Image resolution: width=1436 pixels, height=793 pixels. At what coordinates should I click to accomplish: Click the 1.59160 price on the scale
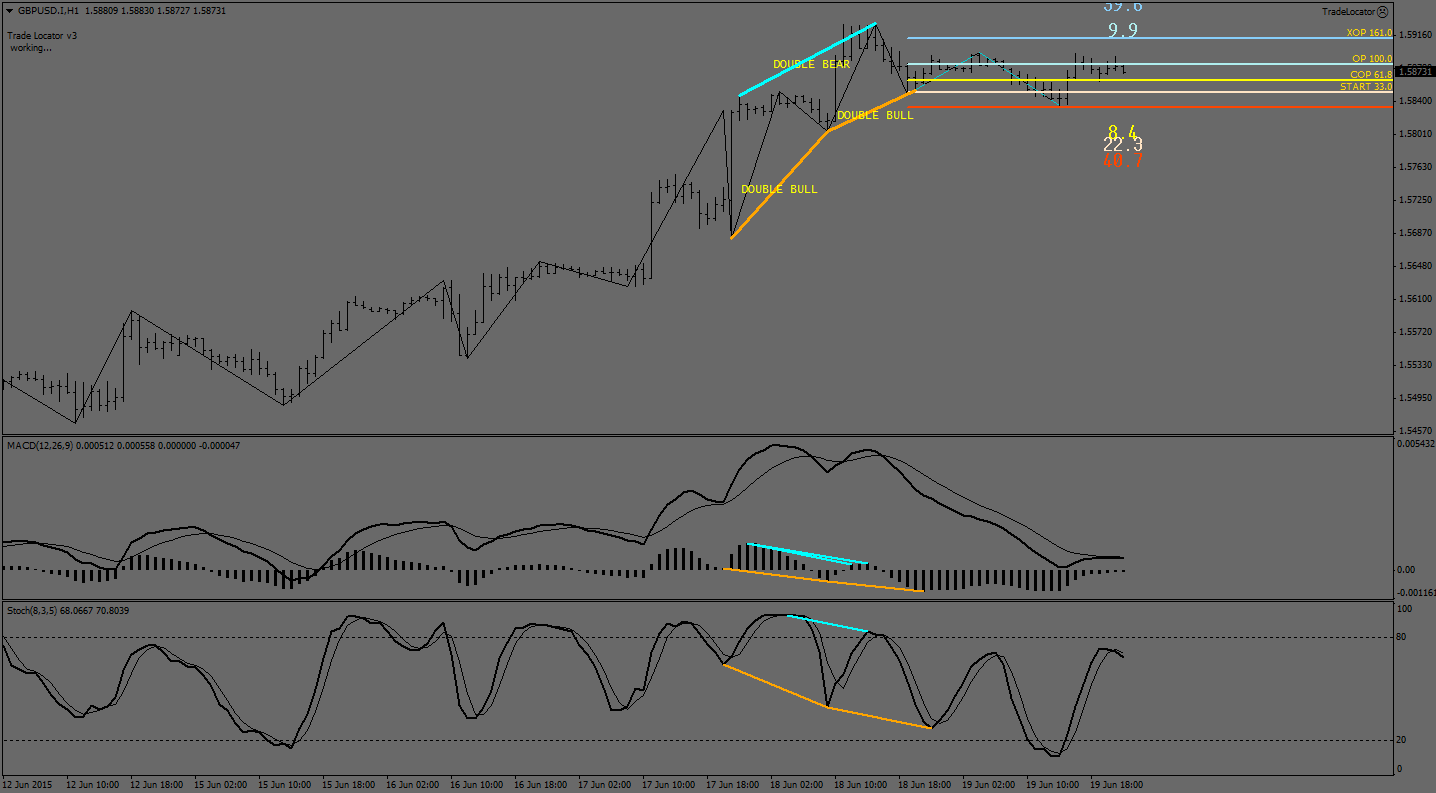(1414, 35)
